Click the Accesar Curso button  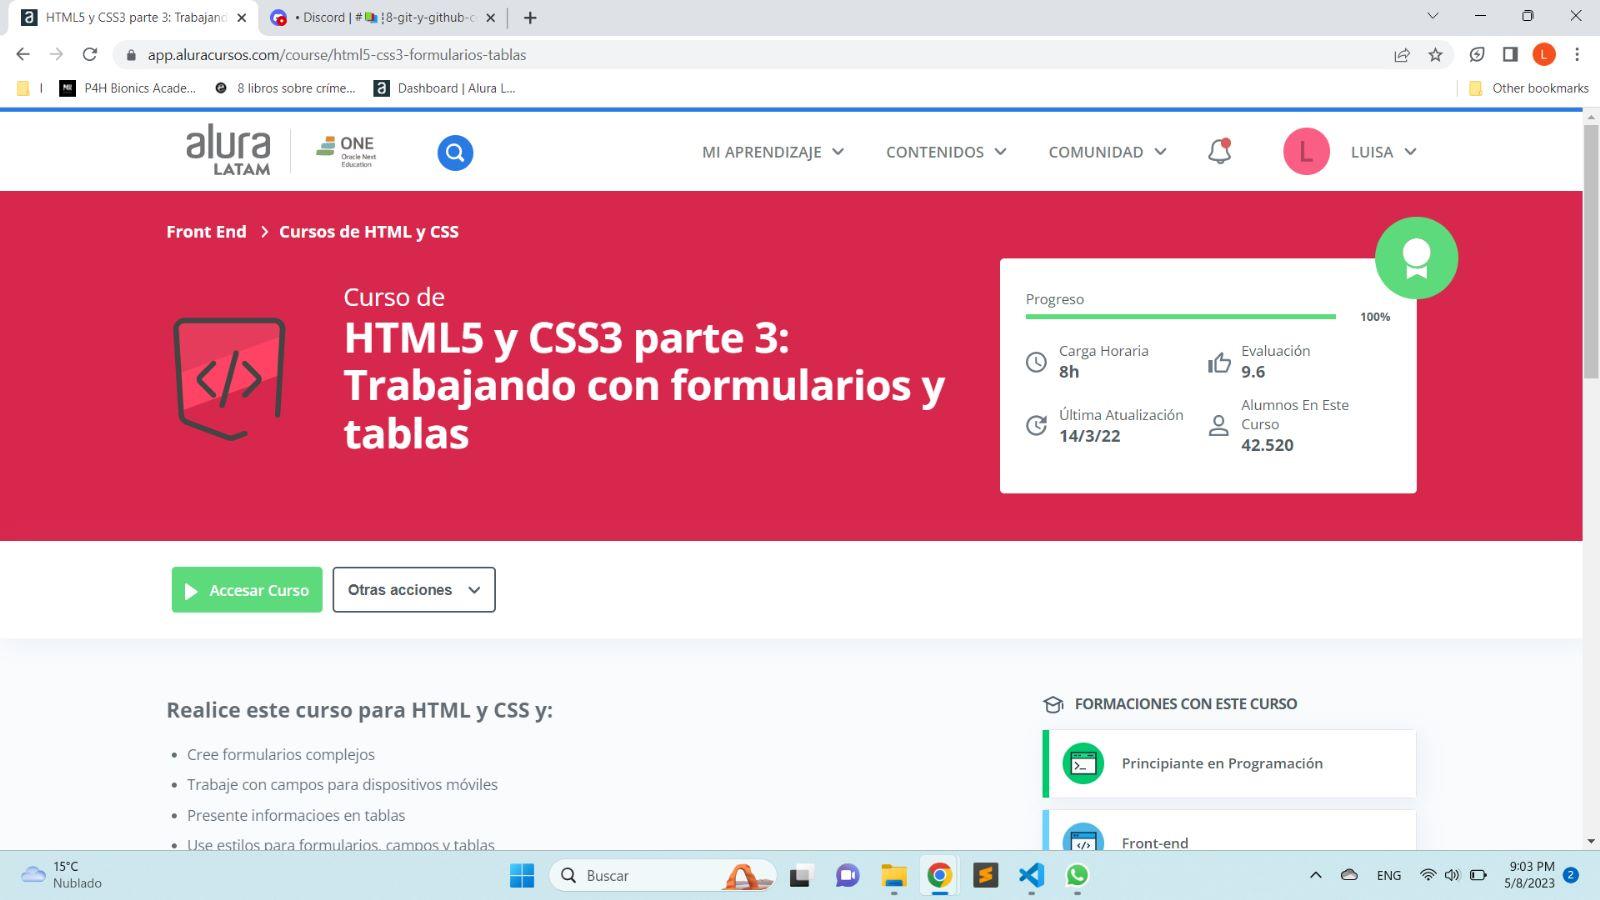(x=247, y=590)
